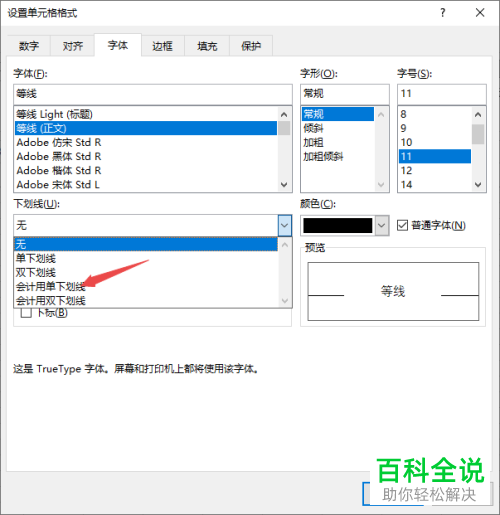Select font 等线 (正文)
The image size is (500, 515).
click(x=146, y=128)
